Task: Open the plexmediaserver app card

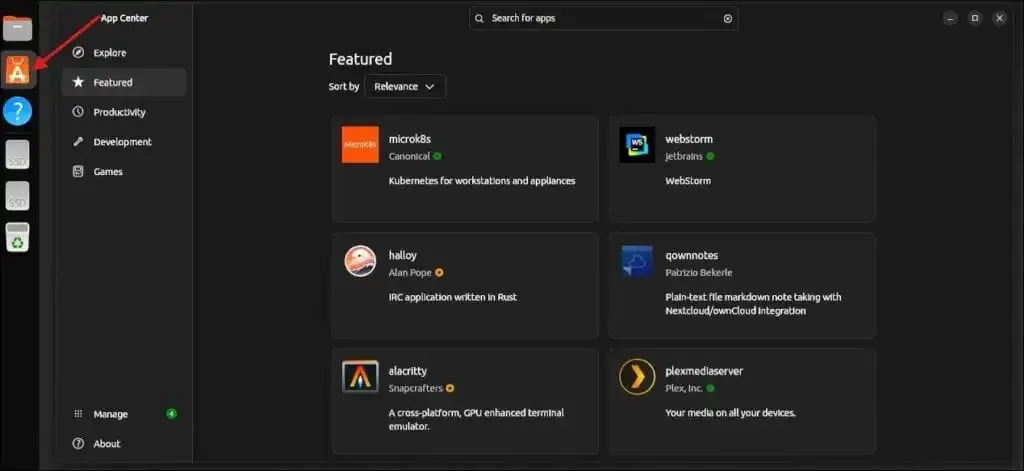Action: 742,401
